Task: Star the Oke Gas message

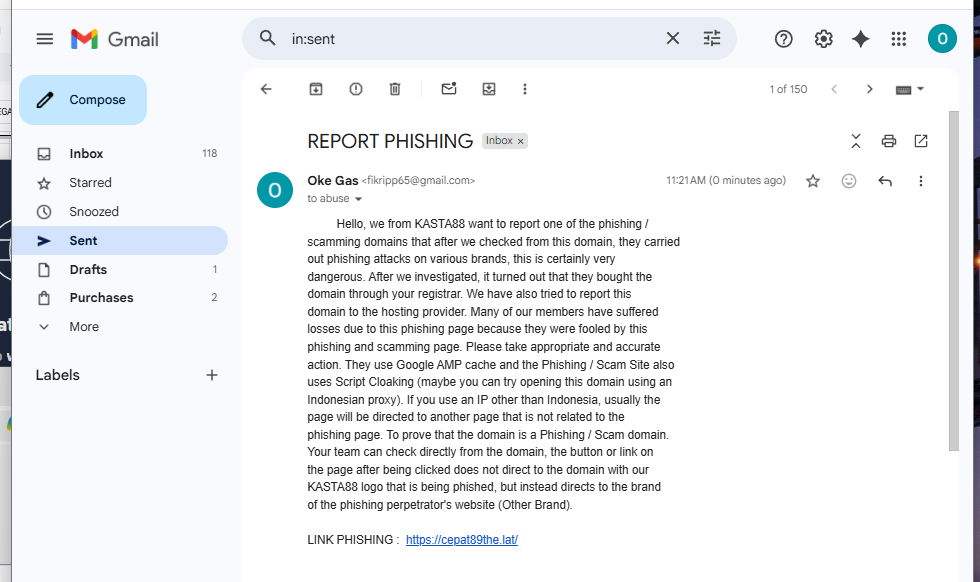Action: click(x=812, y=181)
